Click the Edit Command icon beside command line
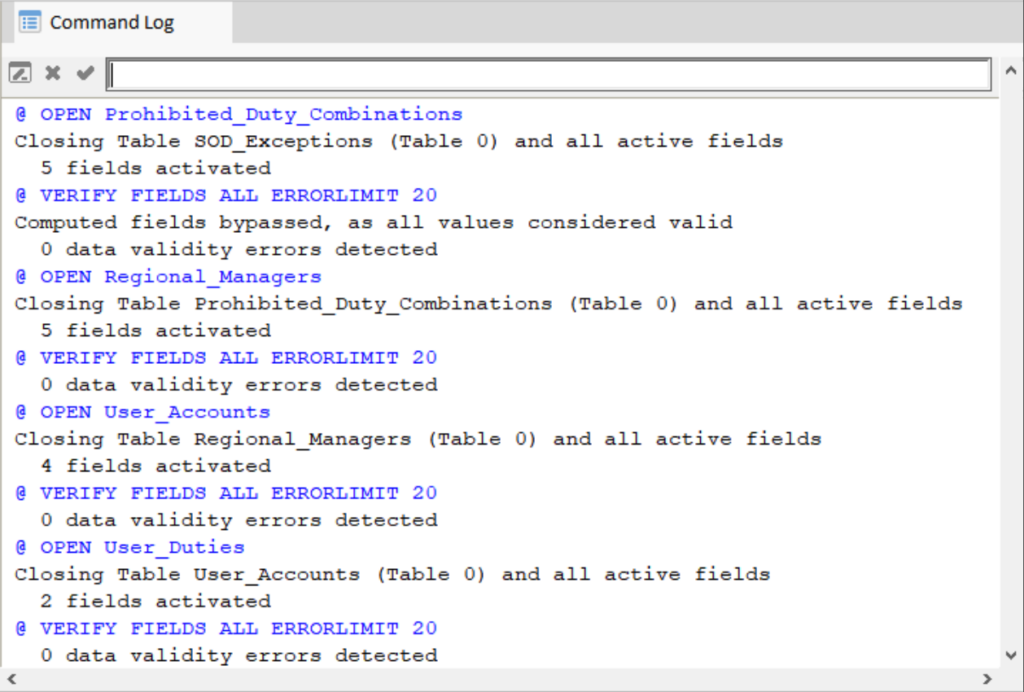The height and width of the screenshot is (692, 1024). click(x=20, y=73)
